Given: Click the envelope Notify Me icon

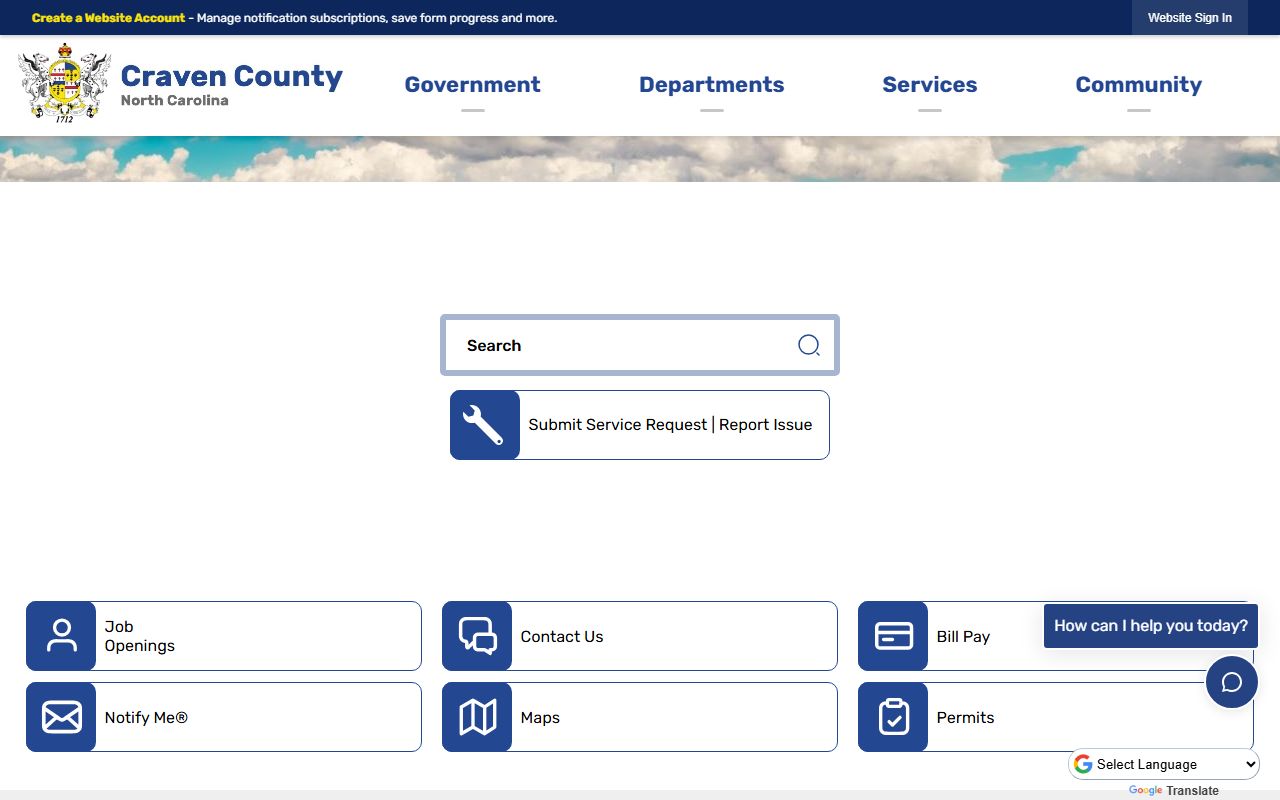Looking at the screenshot, I should (61, 717).
